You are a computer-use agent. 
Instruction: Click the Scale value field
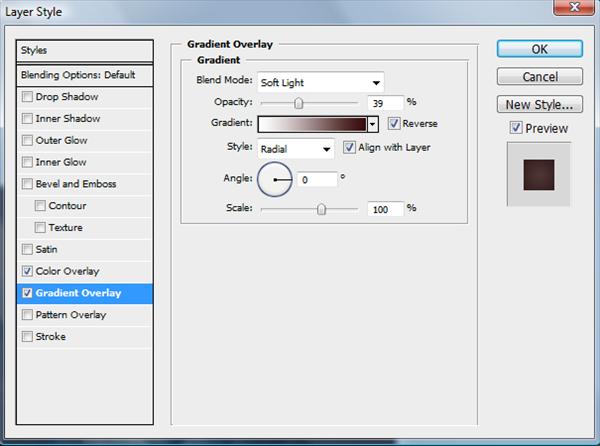pyautogui.click(x=385, y=209)
